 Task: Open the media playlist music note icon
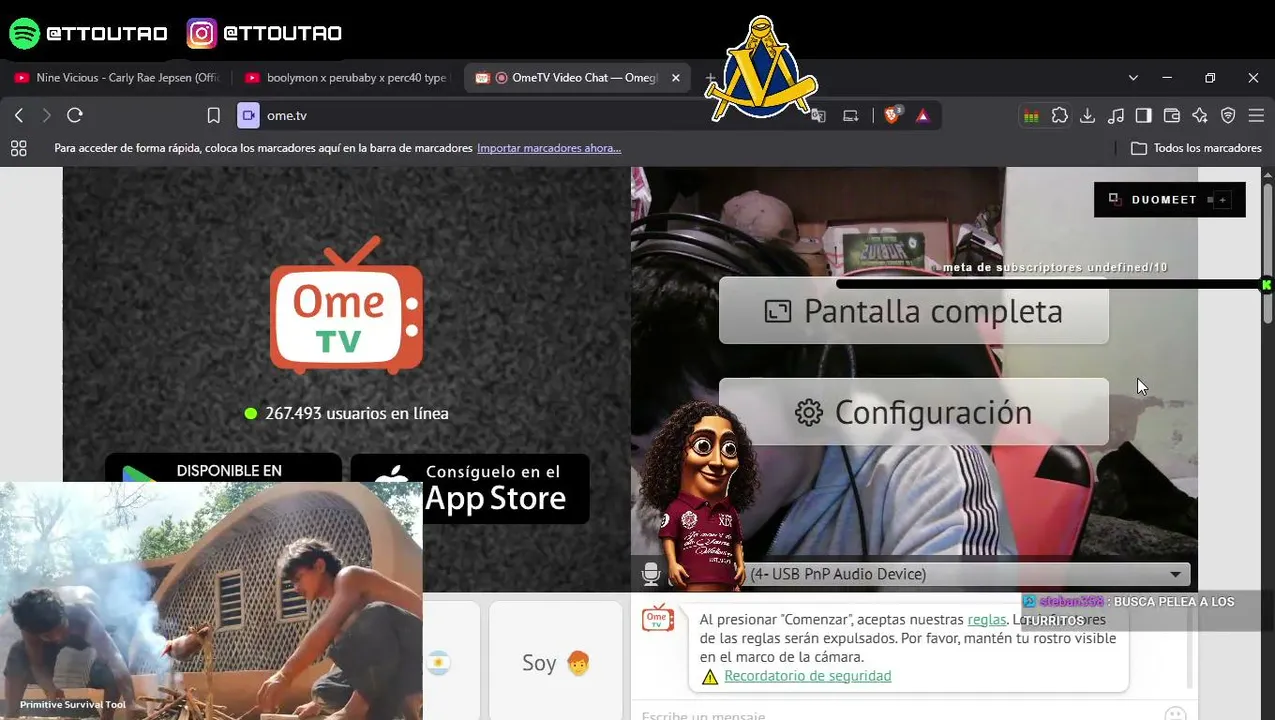[x=1116, y=116]
